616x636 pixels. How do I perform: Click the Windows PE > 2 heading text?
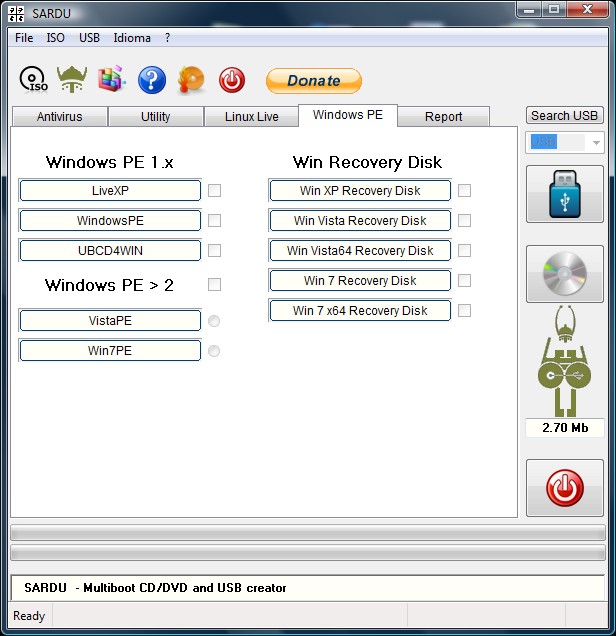point(109,285)
